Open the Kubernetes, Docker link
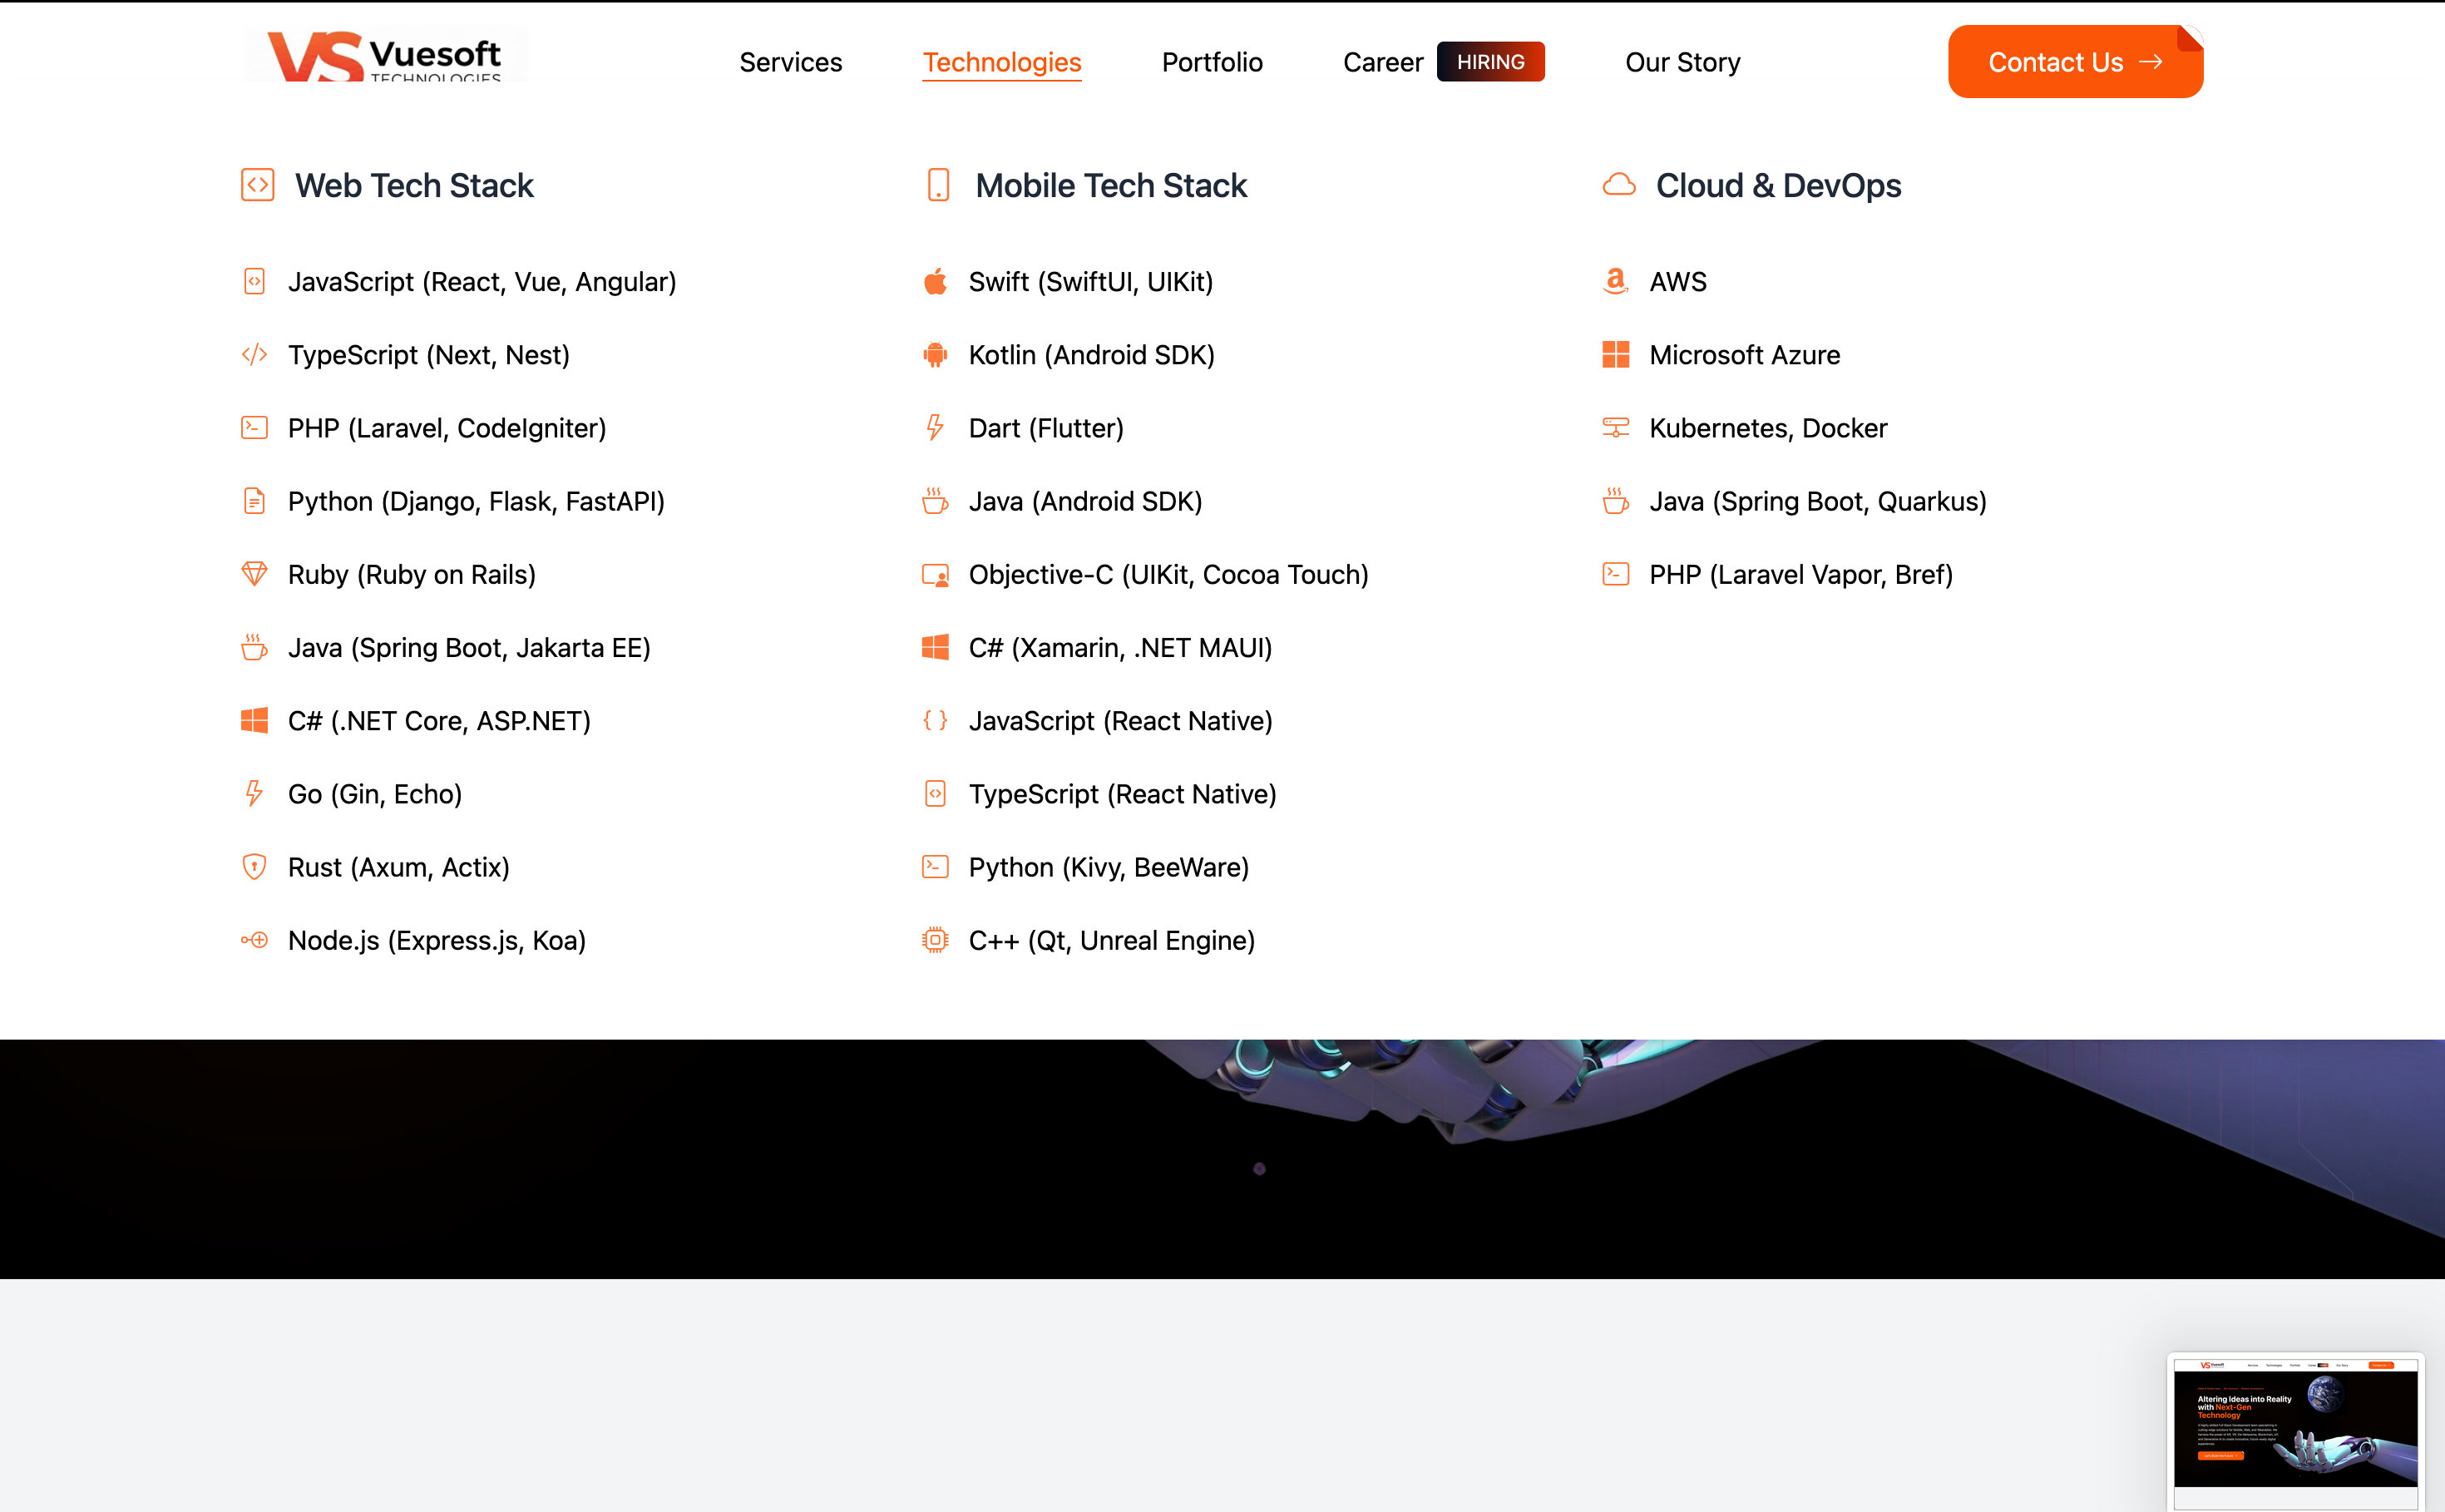Image resolution: width=2445 pixels, height=1512 pixels. click(x=1768, y=428)
